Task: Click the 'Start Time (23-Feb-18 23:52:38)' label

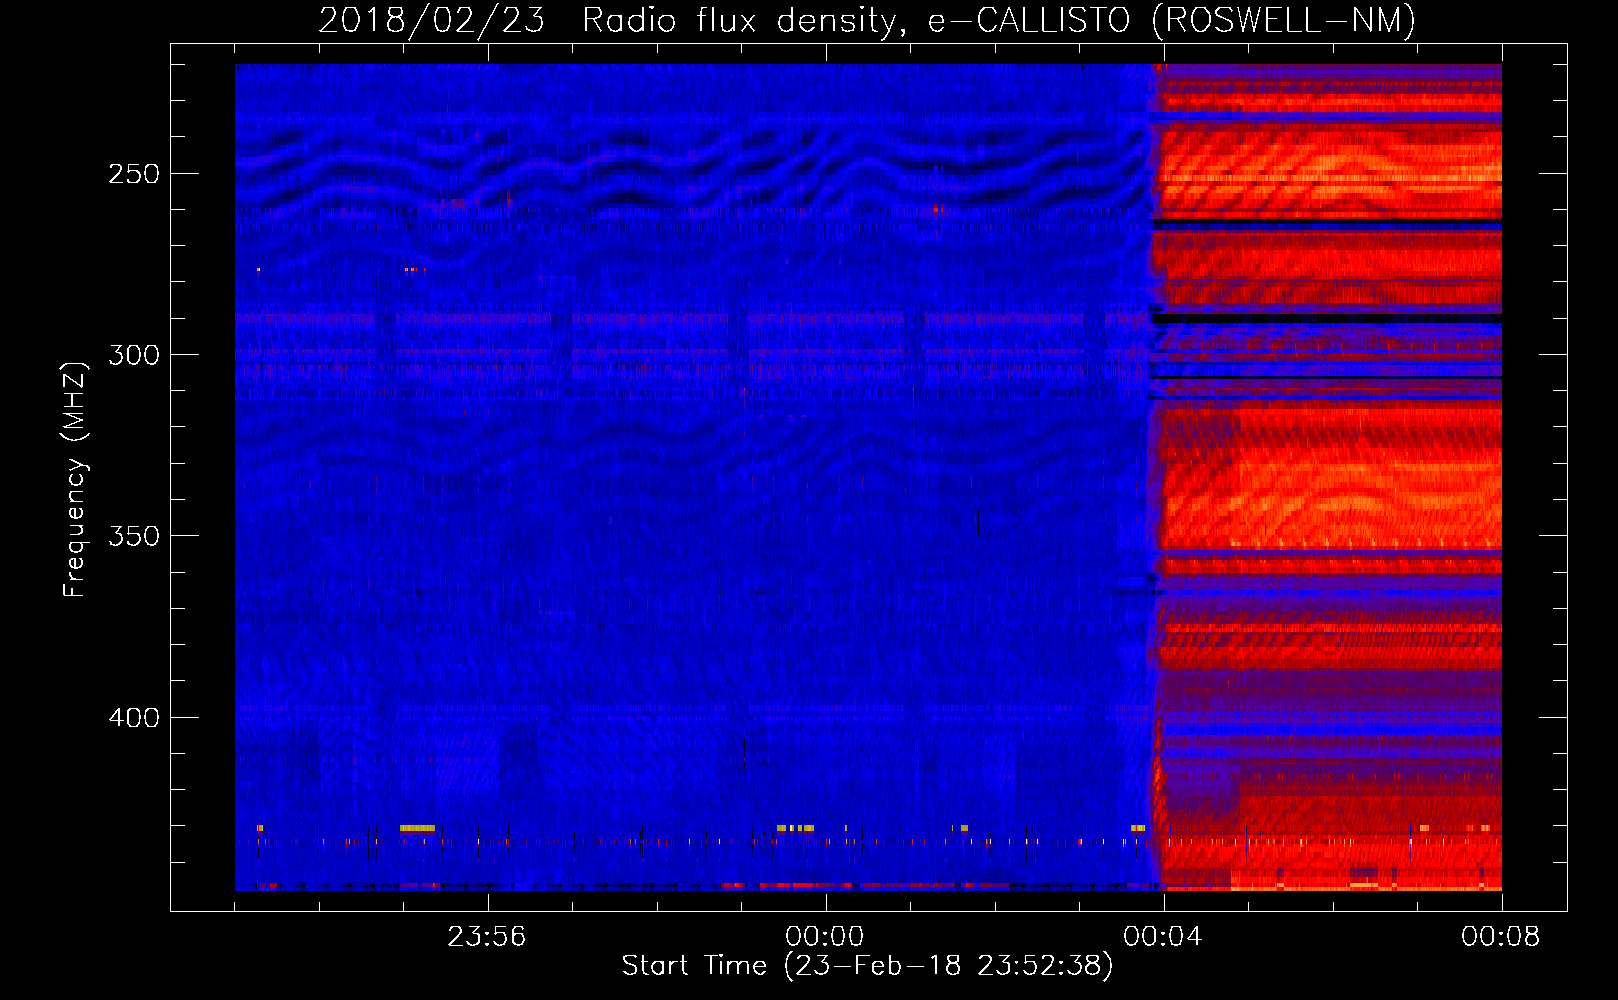Action: pos(867,966)
